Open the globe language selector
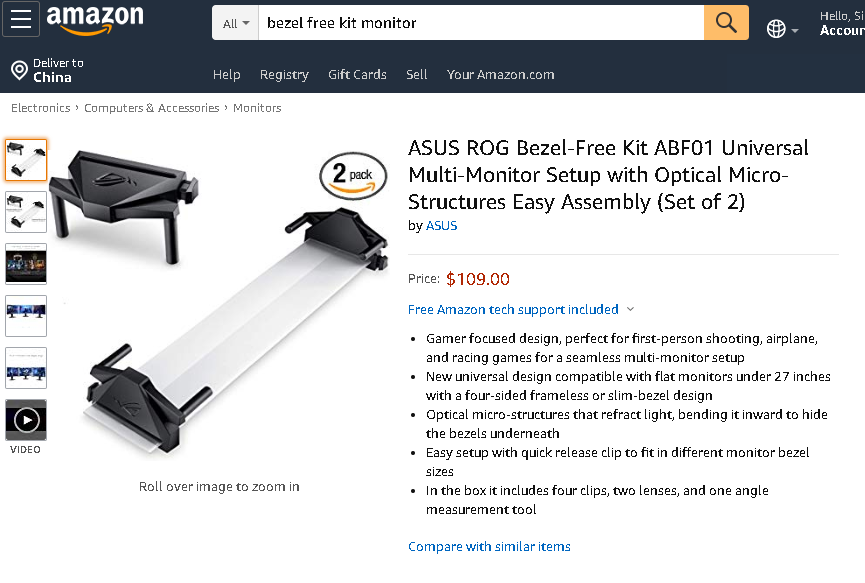Image resolution: width=865 pixels, height=583 pixels. pyautogui.click(x=781, y=29)
